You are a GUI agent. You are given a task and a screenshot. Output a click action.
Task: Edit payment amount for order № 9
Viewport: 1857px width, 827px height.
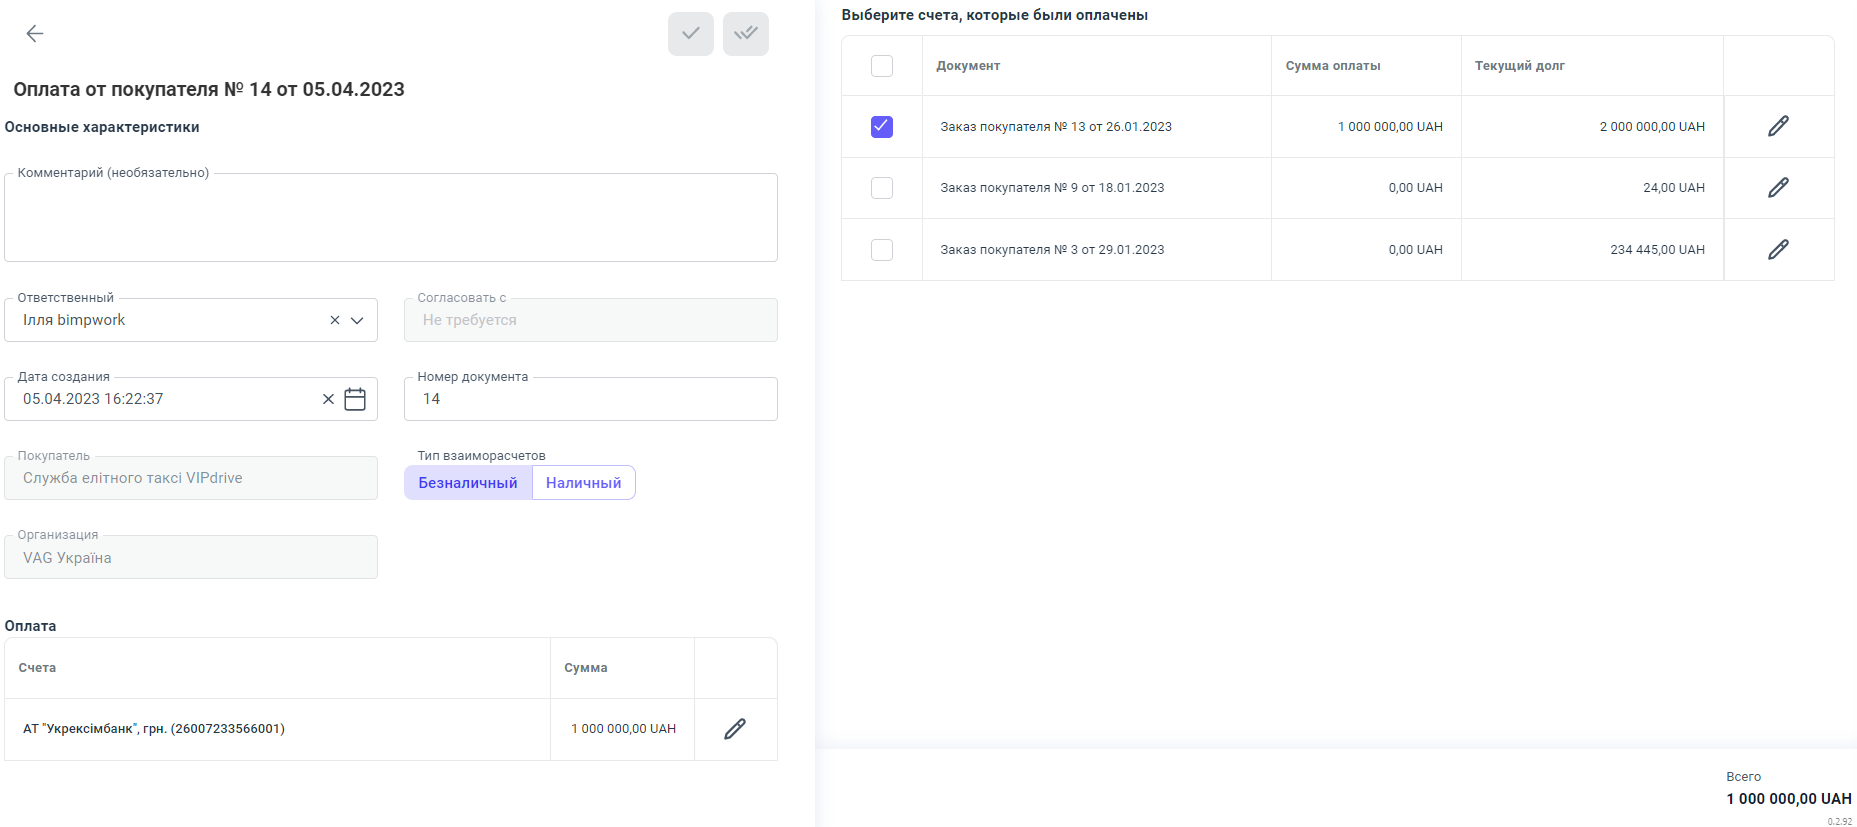pyautogui.click(x=1778, y=188)
